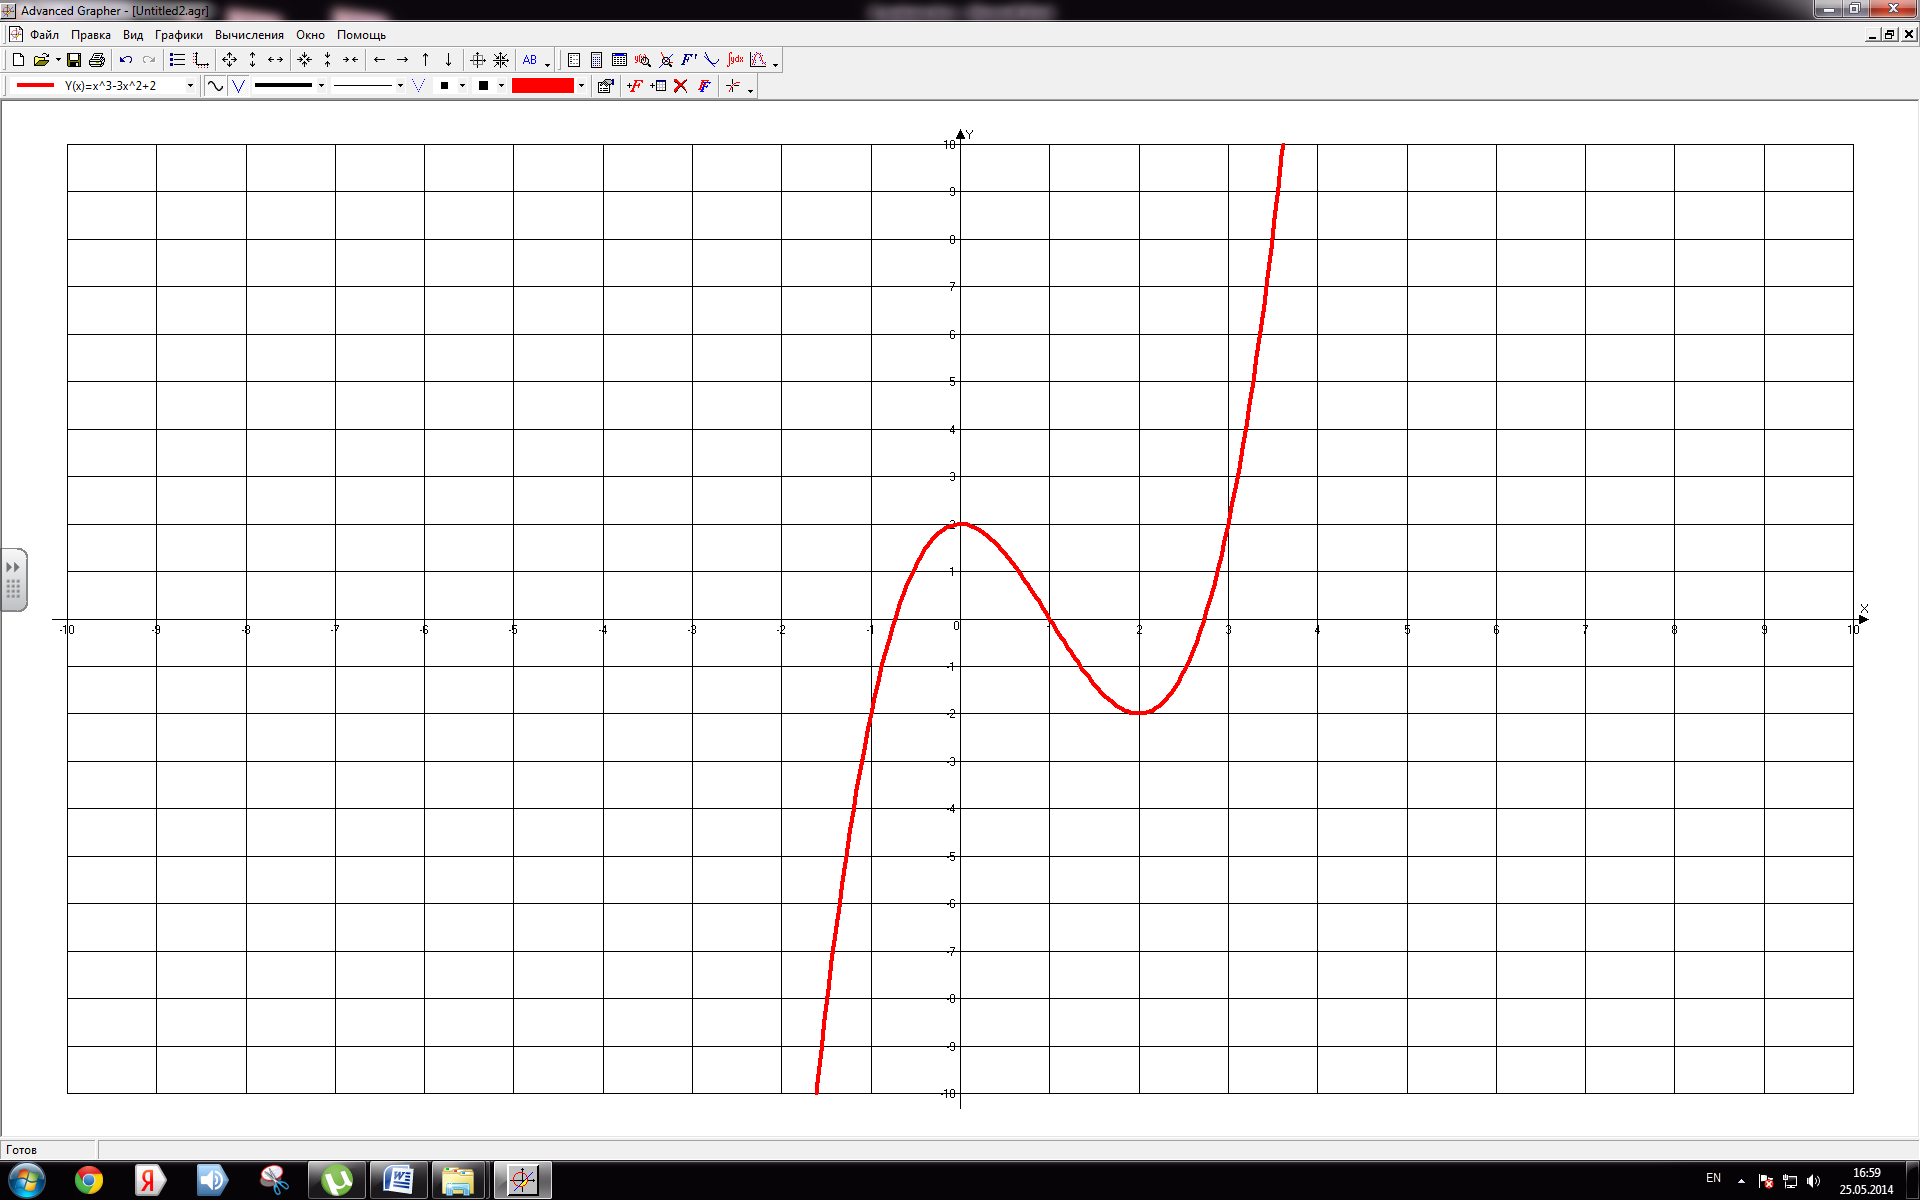This screenshot has width=1920, height=1200.
Task: Click the integration ∫ydx icon
Action: (x=735, y=60)
